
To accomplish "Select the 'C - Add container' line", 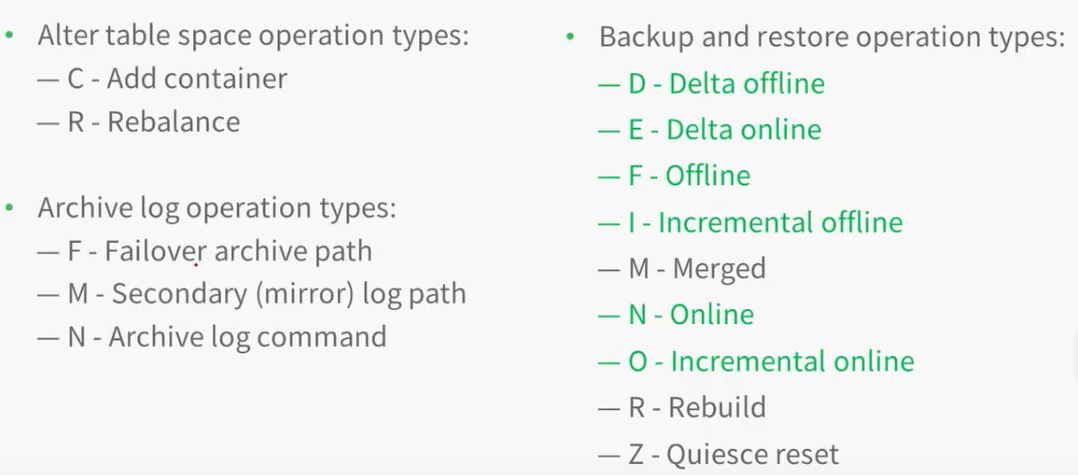I will tap(162, 79).
